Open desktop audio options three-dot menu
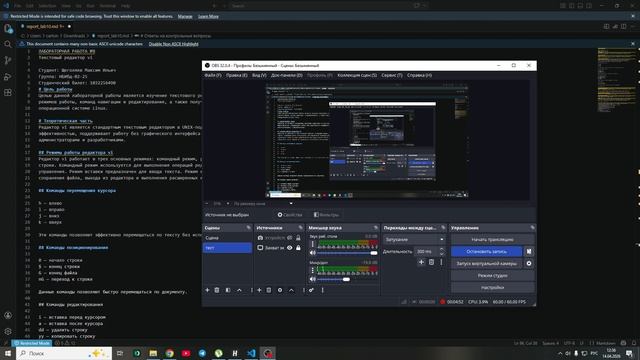 313,244
